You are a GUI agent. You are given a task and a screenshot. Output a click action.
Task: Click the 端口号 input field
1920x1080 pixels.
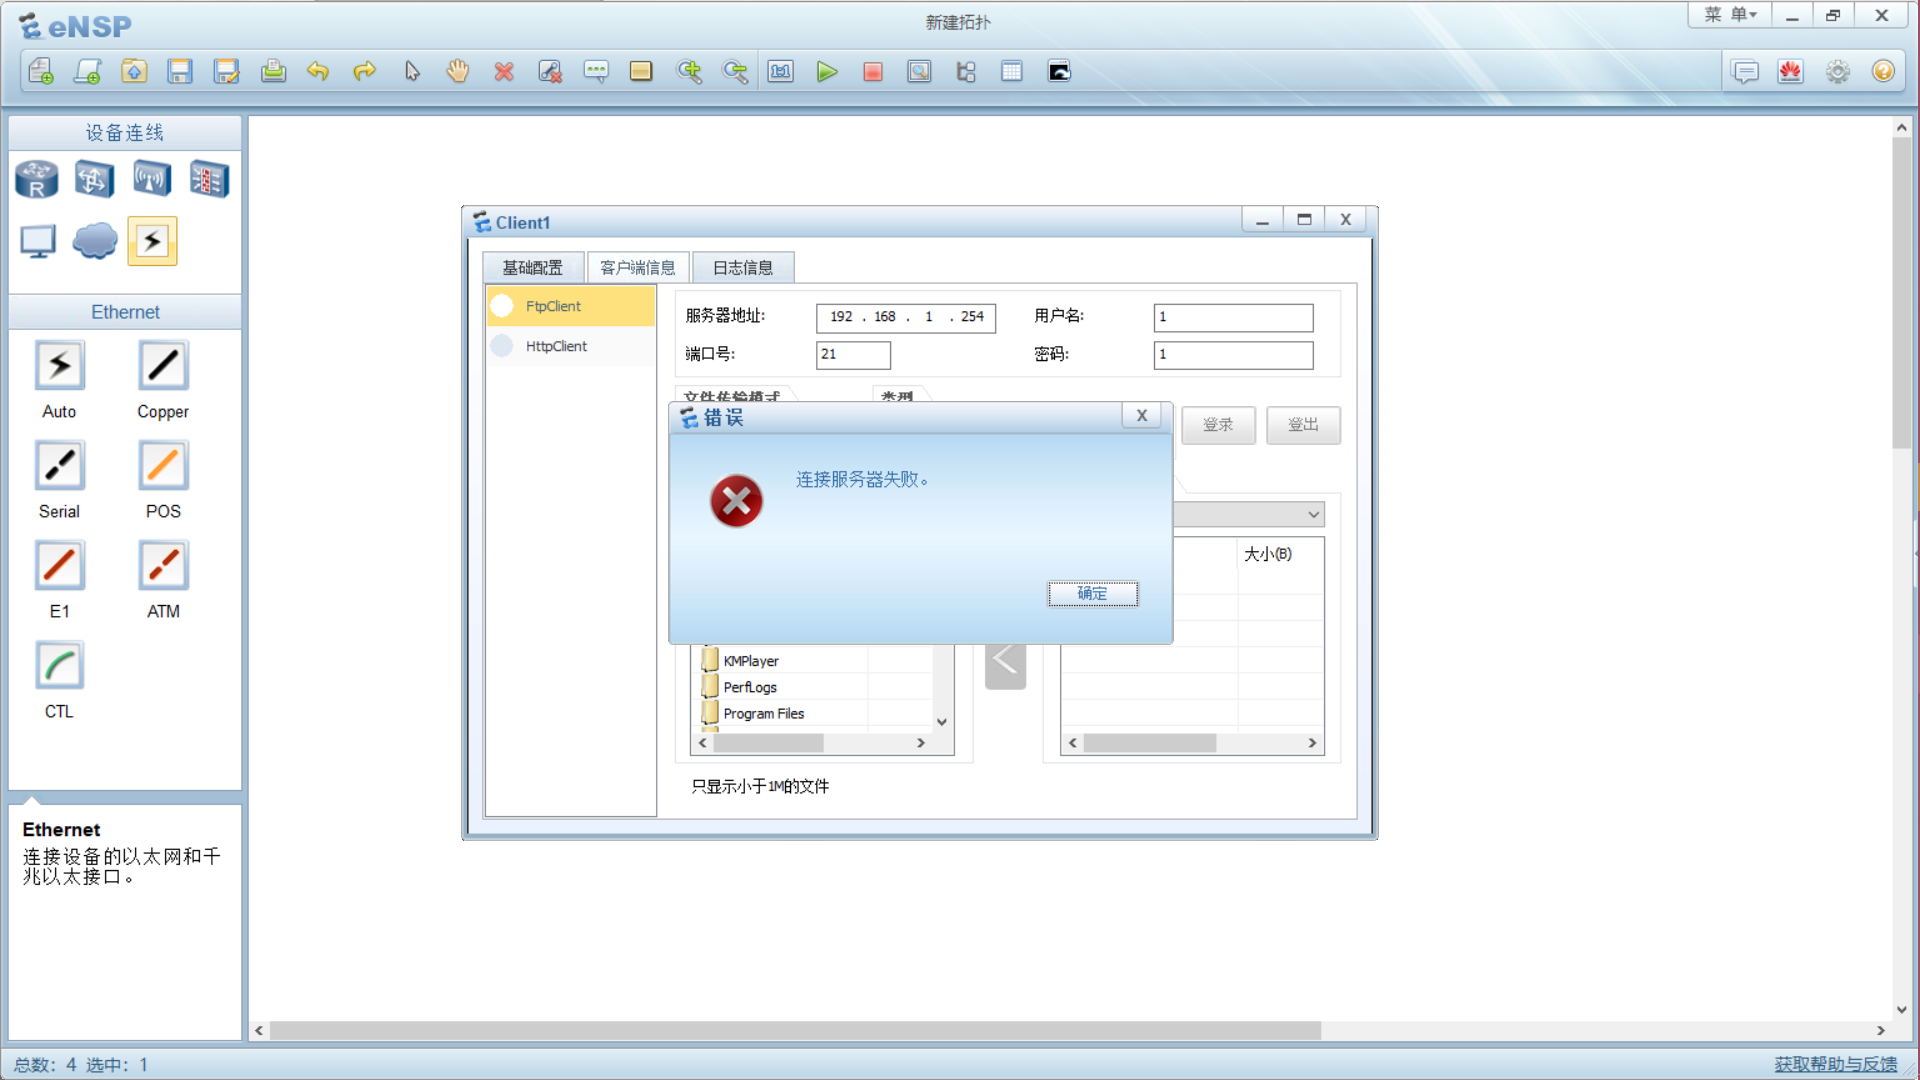click(852, 354)
